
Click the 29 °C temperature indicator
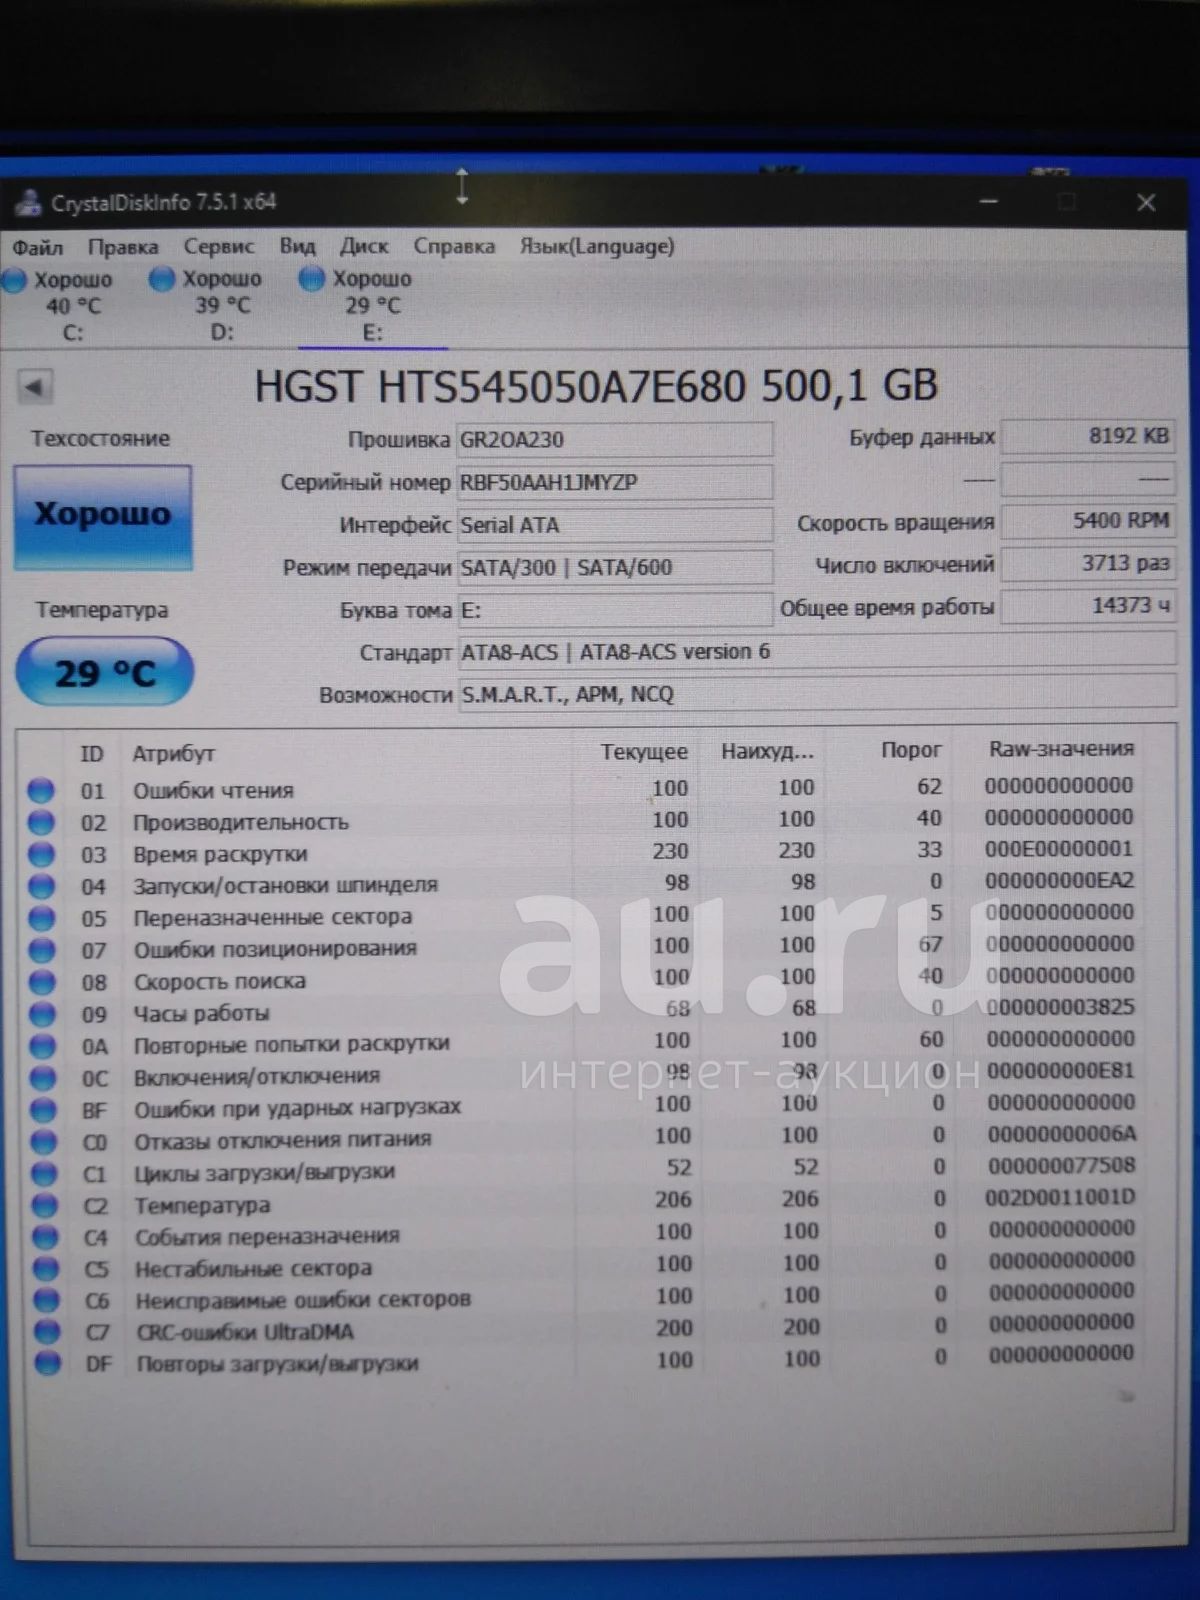104,673
